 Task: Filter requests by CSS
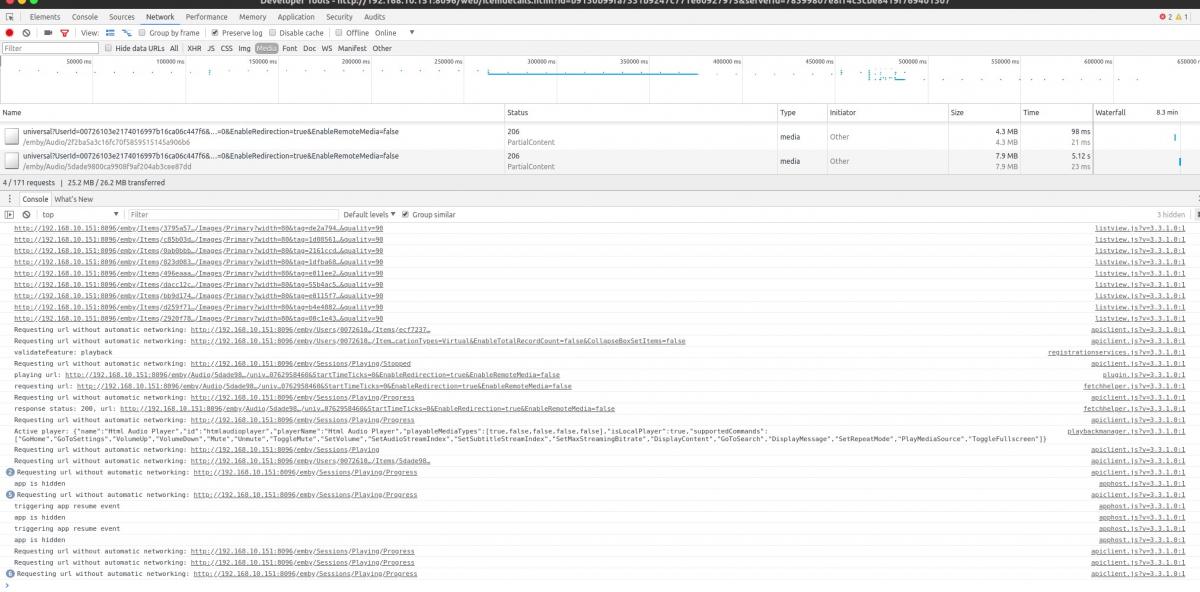[227, 48]
